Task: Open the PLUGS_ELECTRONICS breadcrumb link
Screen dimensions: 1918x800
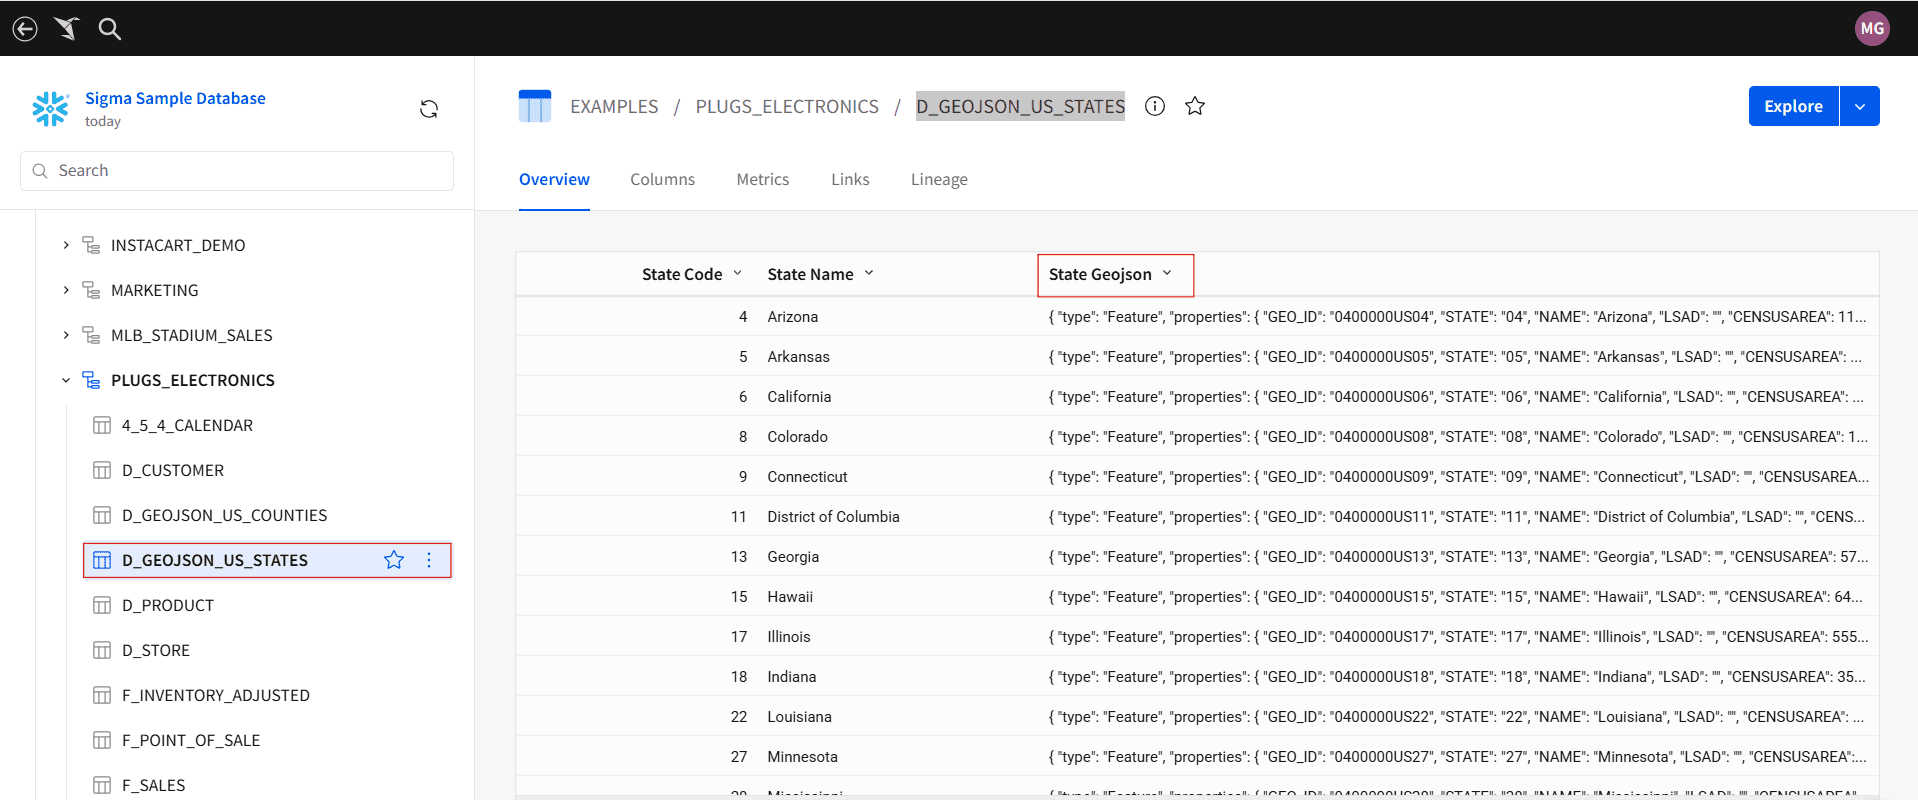Action: click(787, 106)
